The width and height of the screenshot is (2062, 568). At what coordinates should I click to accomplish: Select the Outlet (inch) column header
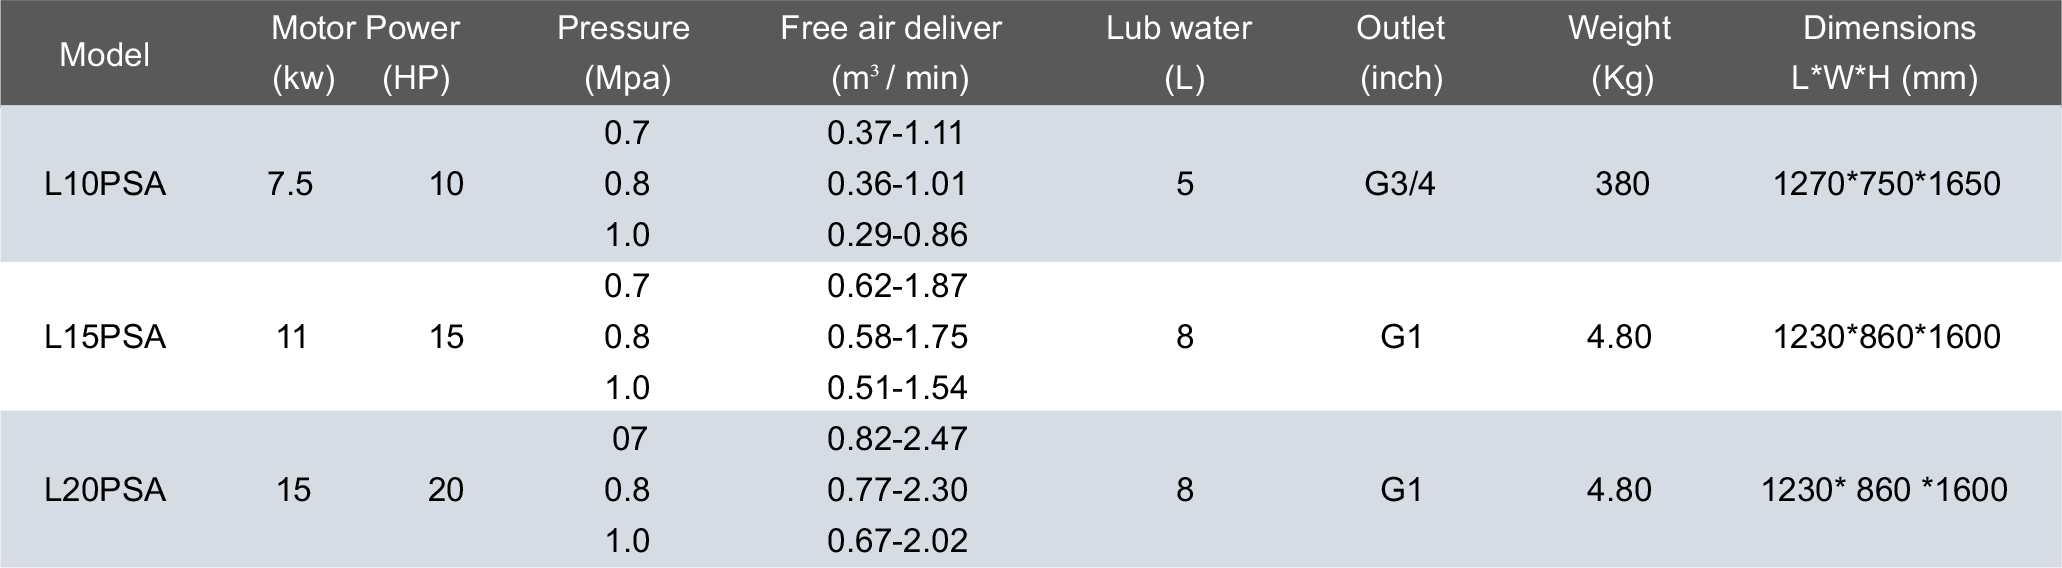(1400, 52)
